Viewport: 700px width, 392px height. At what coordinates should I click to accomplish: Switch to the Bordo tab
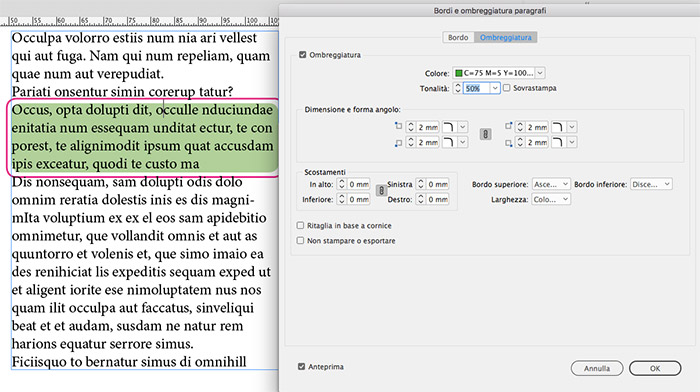[458, 38]
